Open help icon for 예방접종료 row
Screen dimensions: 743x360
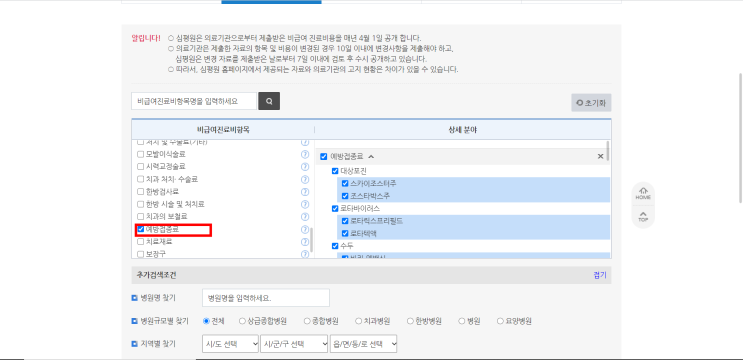305,230
